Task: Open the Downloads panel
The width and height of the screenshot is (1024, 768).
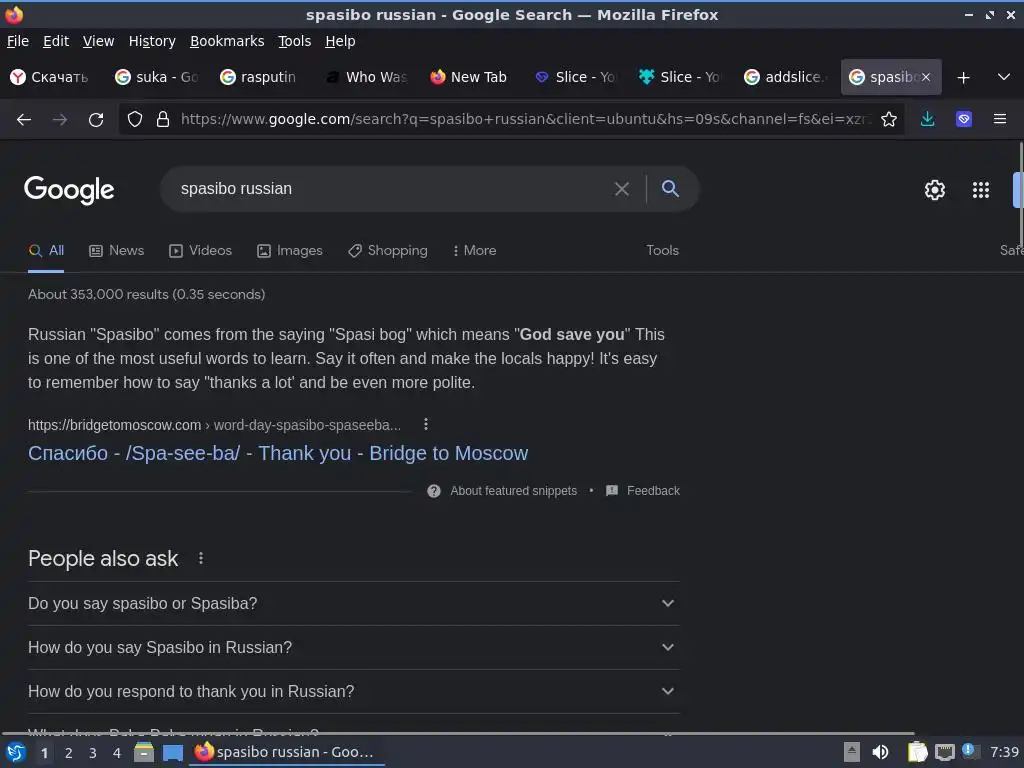Action: (927, 119)
